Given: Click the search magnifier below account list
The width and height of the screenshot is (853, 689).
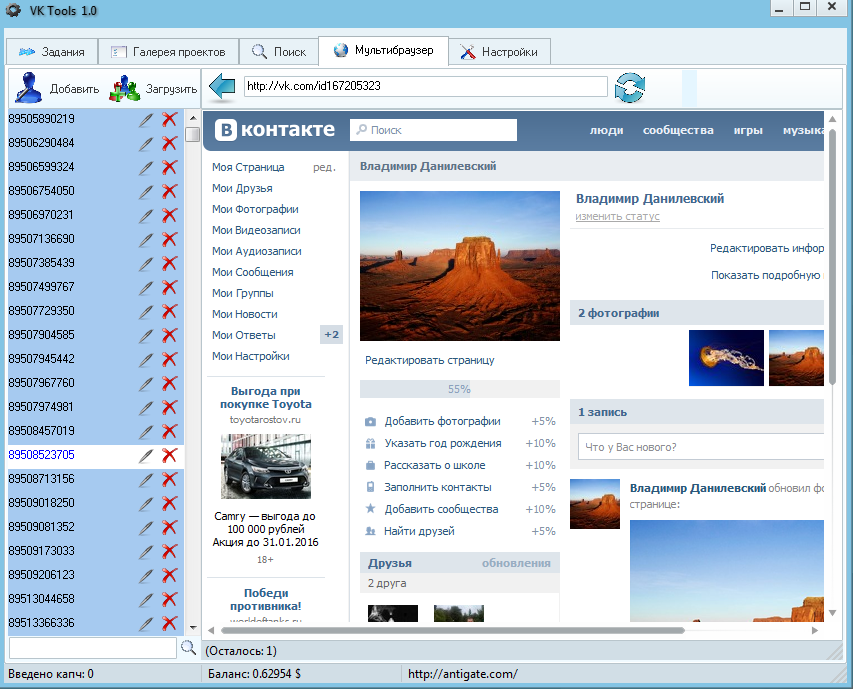Looking at the screenshot, I should coord(188,648).
